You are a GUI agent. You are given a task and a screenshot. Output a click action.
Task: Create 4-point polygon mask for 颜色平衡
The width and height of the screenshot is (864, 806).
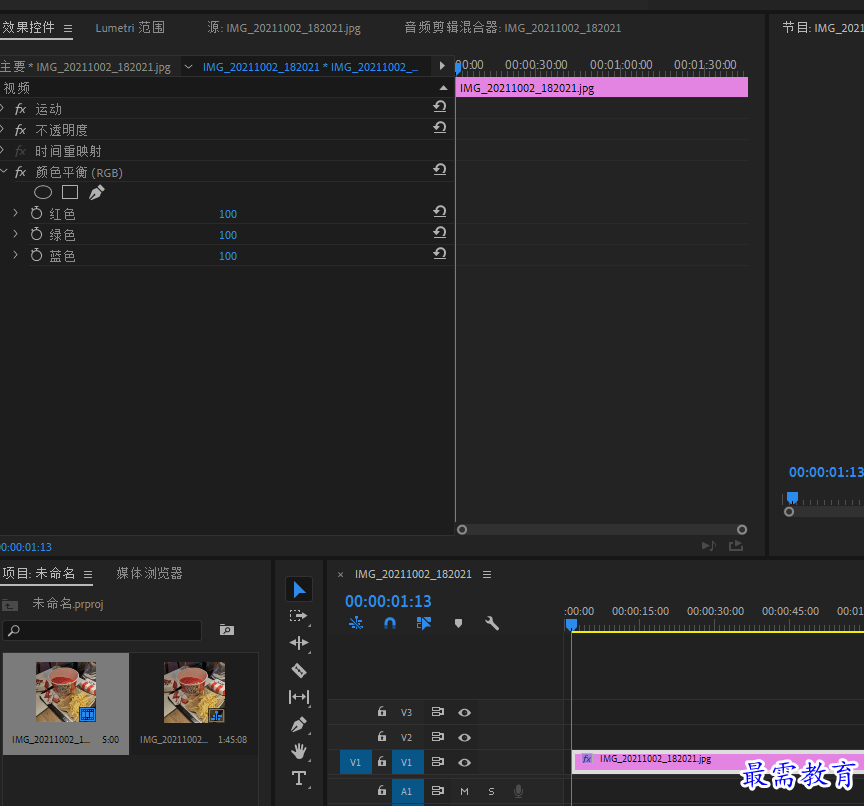click(x=70, y=192)
